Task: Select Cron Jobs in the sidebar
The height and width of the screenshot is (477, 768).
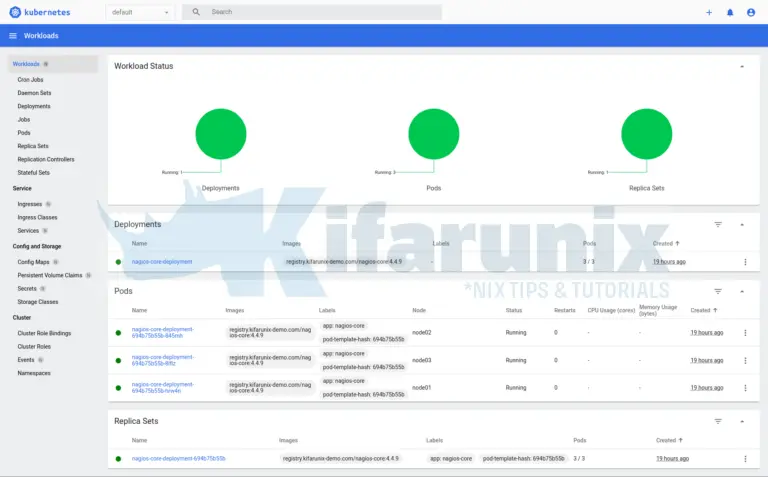Action: tap(31, 79)
